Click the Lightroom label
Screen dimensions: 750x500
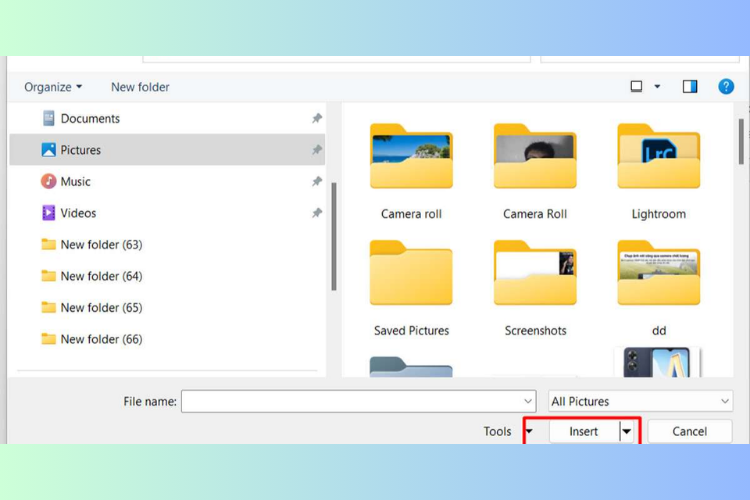point(659,214)
